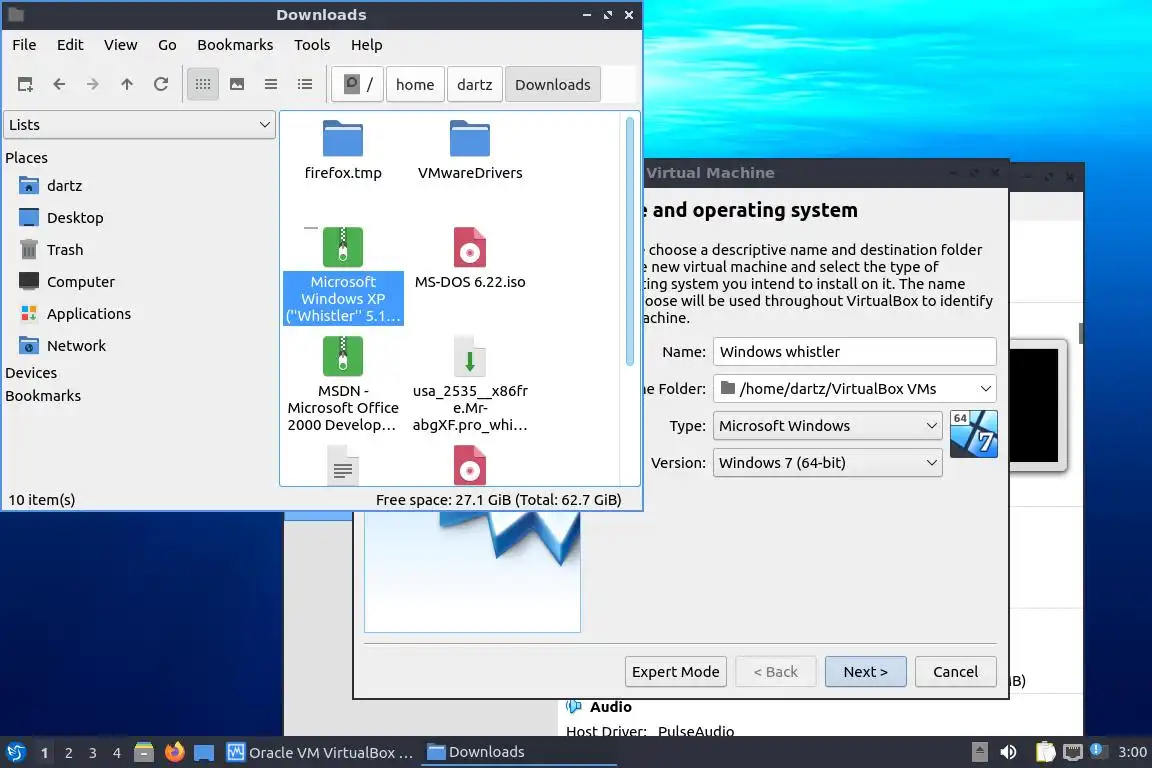Switch to thumbnail view mode
1152x768 pixels.
click(x=237, y=85)
